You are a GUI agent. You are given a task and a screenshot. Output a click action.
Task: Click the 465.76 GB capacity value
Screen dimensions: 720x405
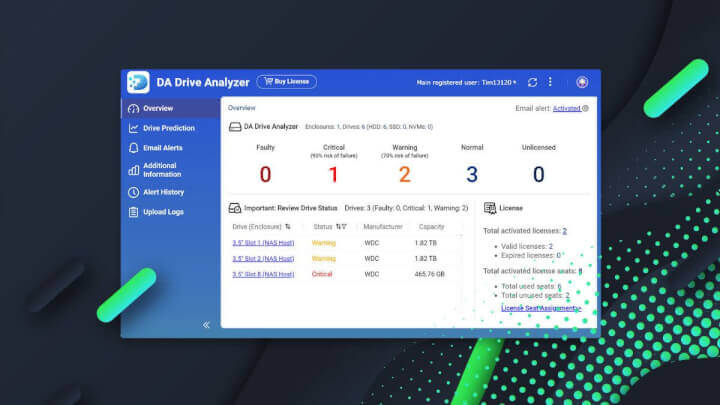point(429,274)
